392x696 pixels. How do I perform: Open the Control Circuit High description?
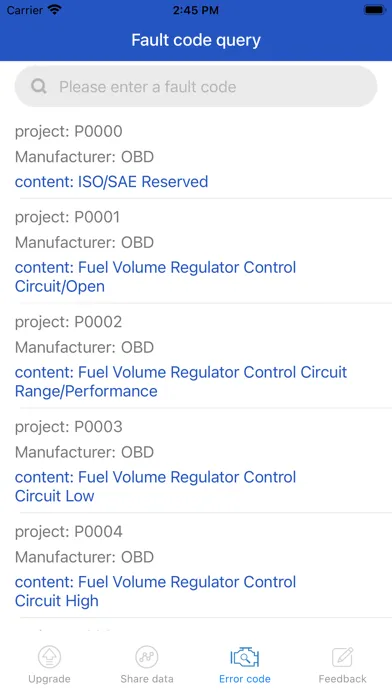coord(155,591)
